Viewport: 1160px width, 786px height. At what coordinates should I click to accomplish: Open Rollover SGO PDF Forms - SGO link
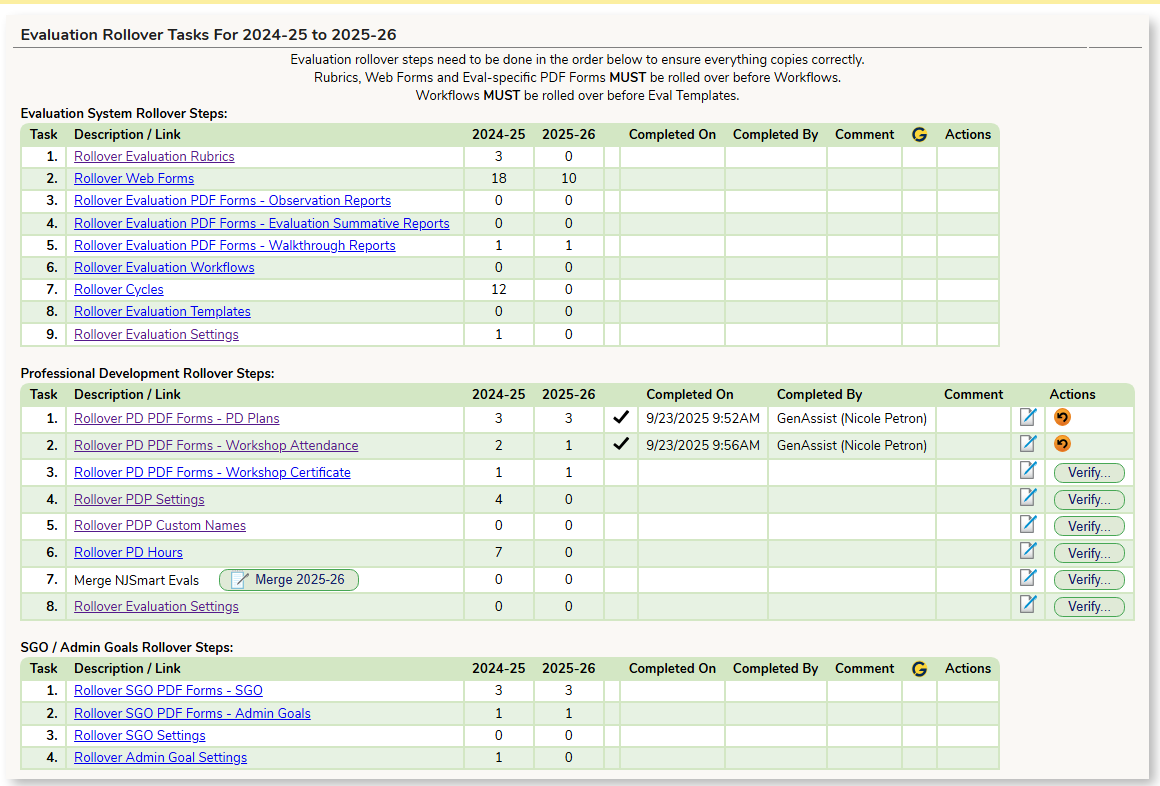coord(168,691)
